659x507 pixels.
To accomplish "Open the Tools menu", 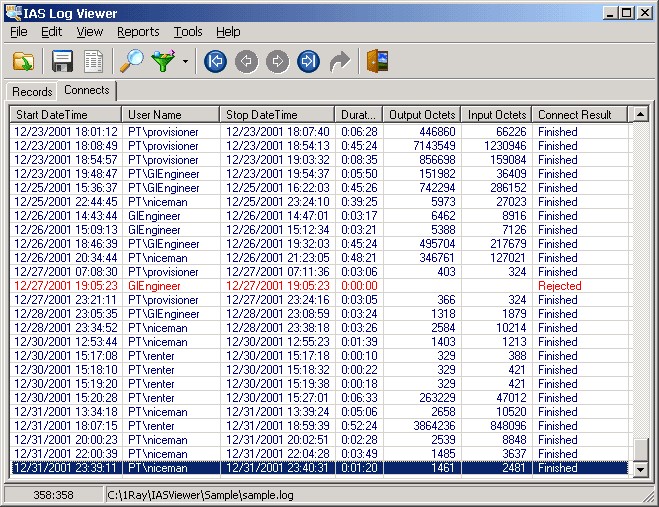I will coord(188,32).
